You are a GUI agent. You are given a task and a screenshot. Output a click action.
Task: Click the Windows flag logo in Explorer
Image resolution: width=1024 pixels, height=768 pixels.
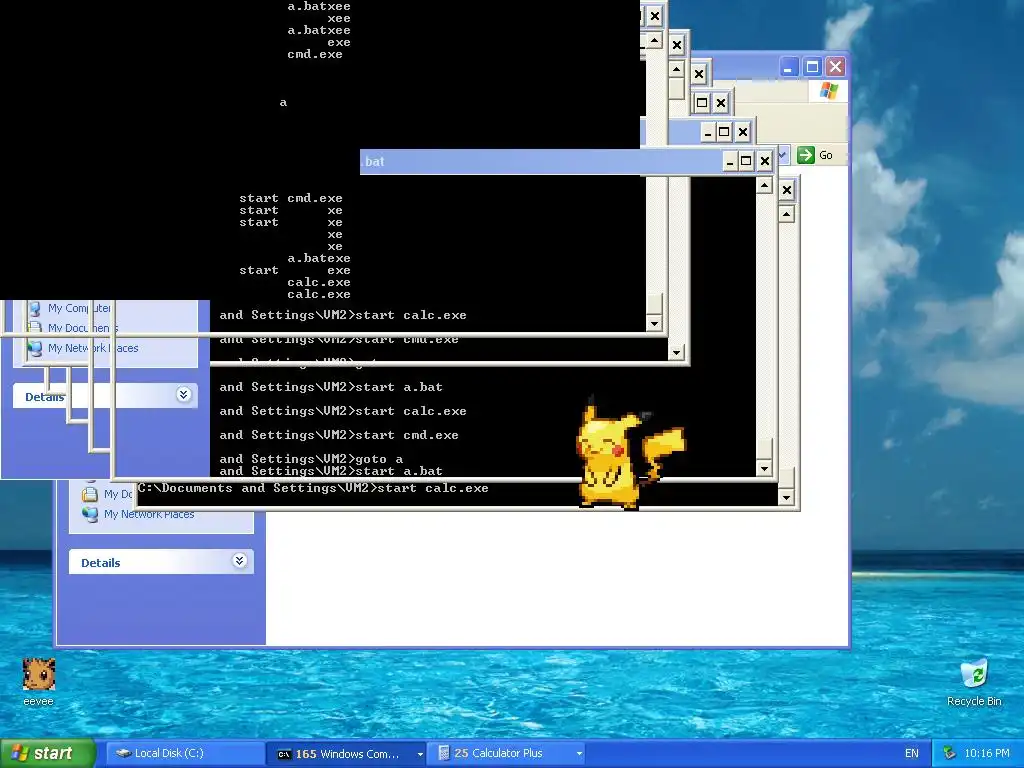coord(829,91)
